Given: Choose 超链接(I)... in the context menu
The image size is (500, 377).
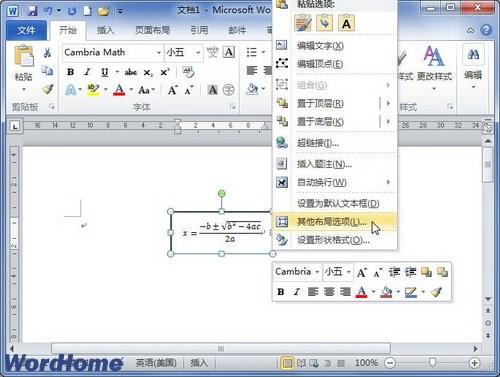Looking at the screenshot, I should click(x=335, y=143).
